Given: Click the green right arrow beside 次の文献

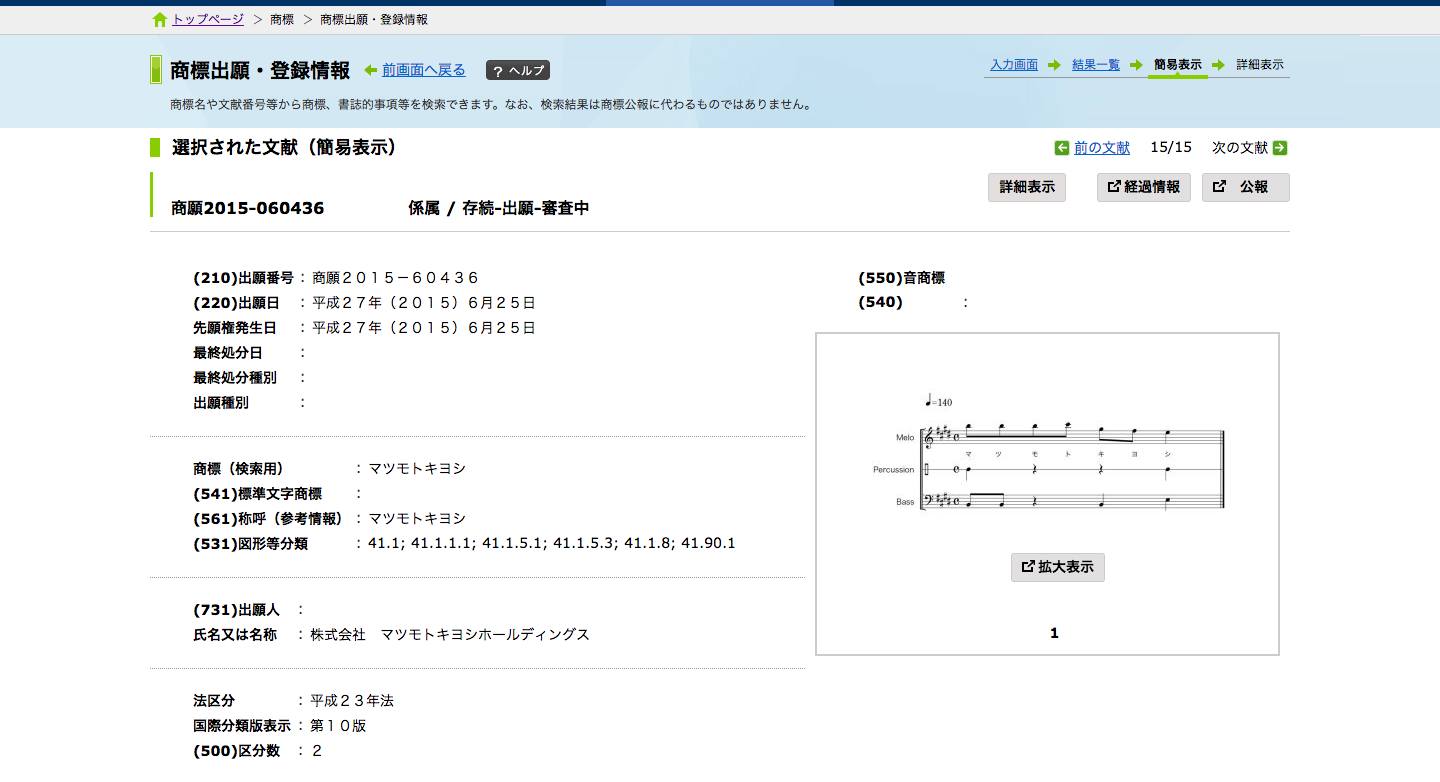Looking at the screenshot, I should pos(1281,147).
